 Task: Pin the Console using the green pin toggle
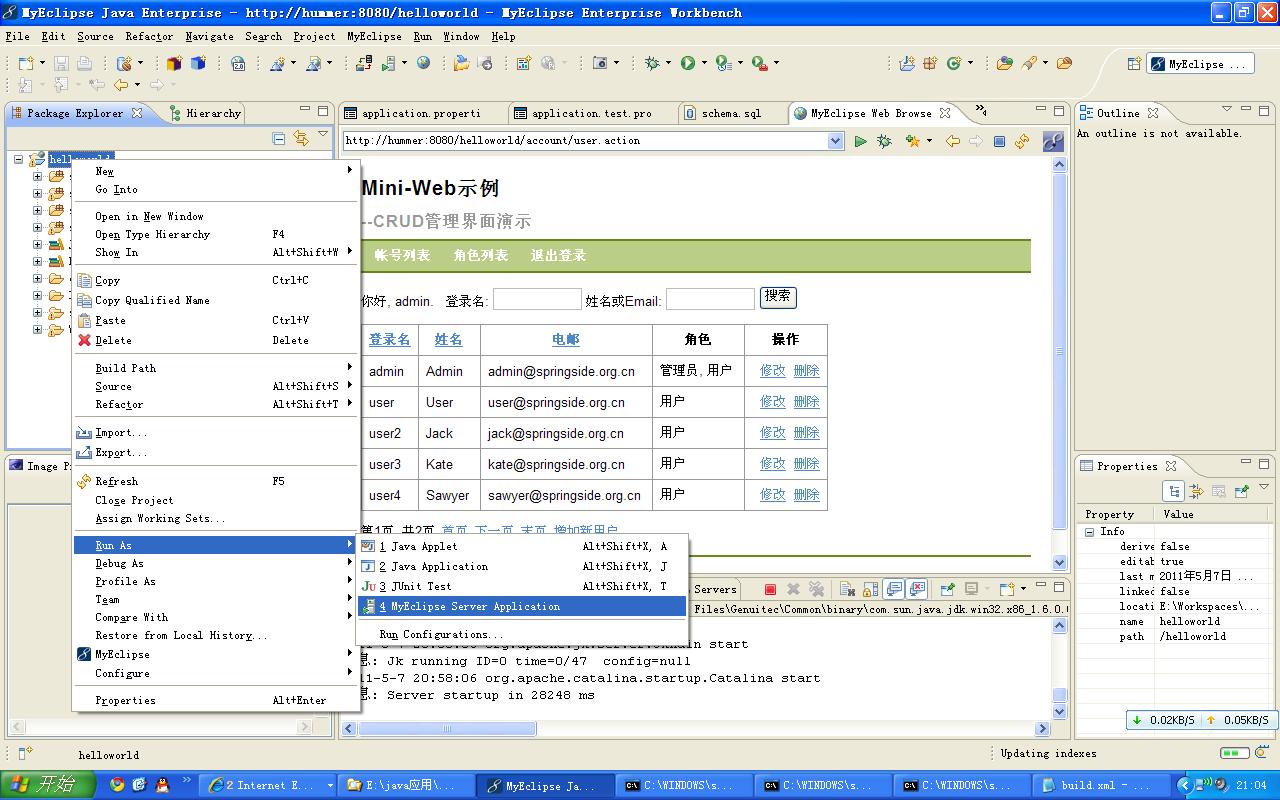click(948, 589)
